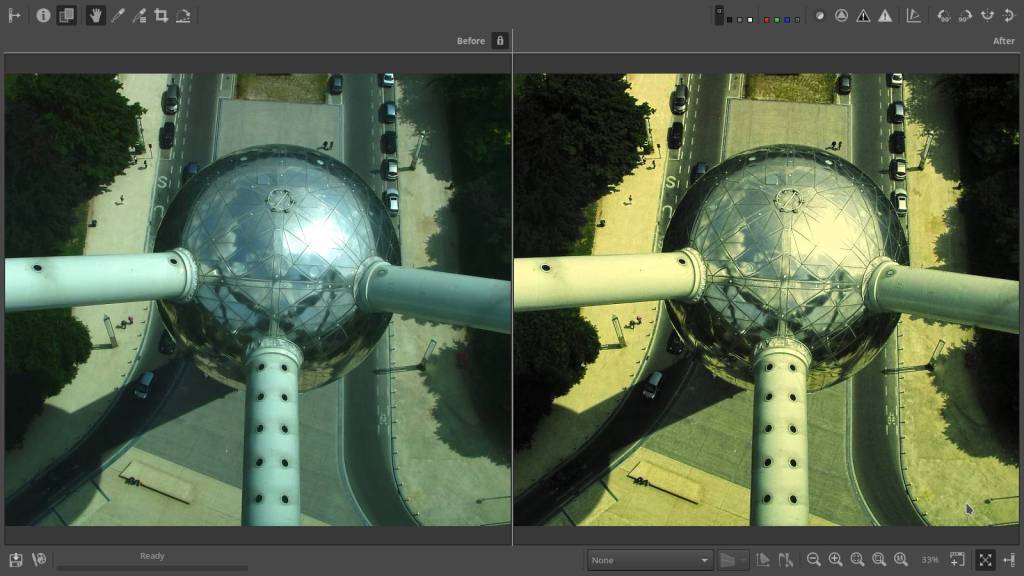Toggle the Before/After comparison view
The width and height of the screenshot is (1024, 576).
(x=66, y=15)
